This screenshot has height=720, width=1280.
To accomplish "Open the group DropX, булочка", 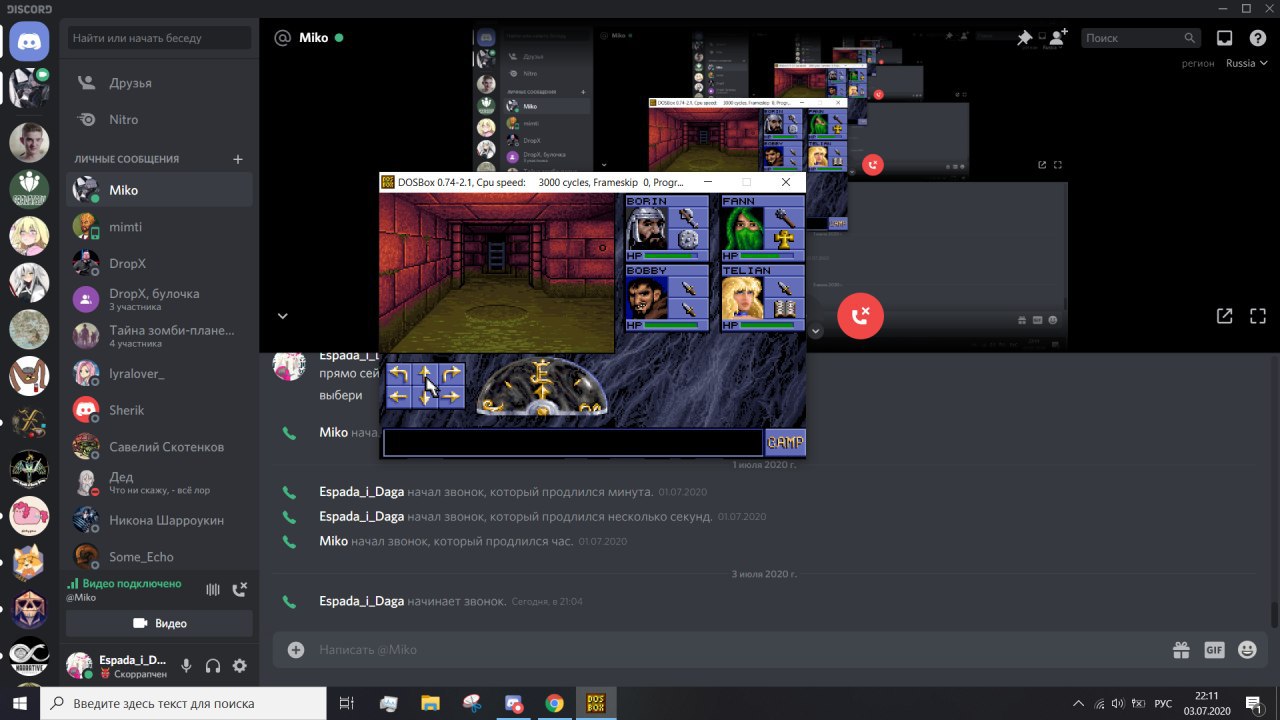I will coord(159,300).
